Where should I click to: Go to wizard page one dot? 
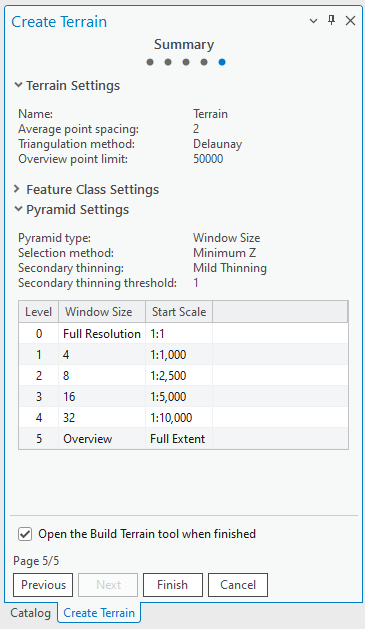pos(150,62)
